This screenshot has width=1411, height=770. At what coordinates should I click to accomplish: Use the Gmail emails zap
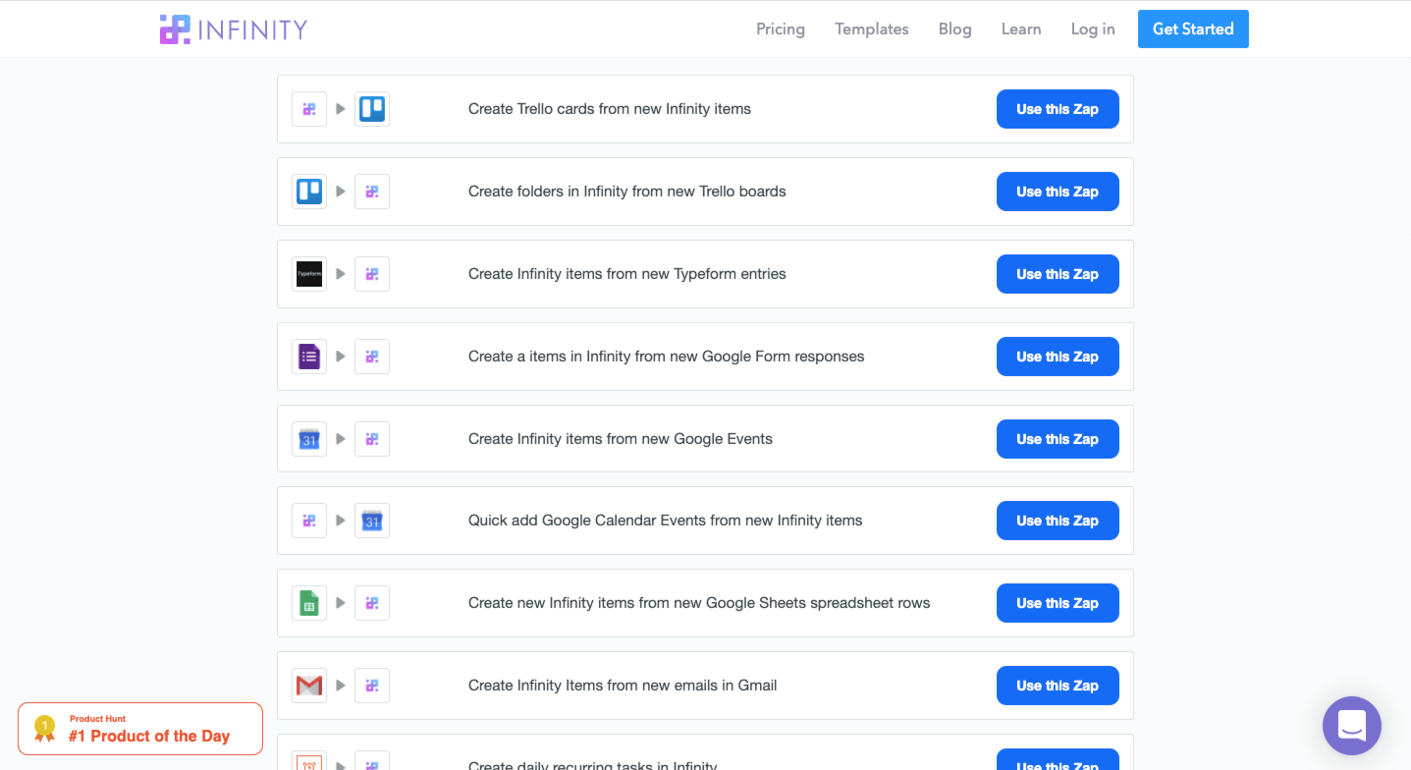[1057, 685]
